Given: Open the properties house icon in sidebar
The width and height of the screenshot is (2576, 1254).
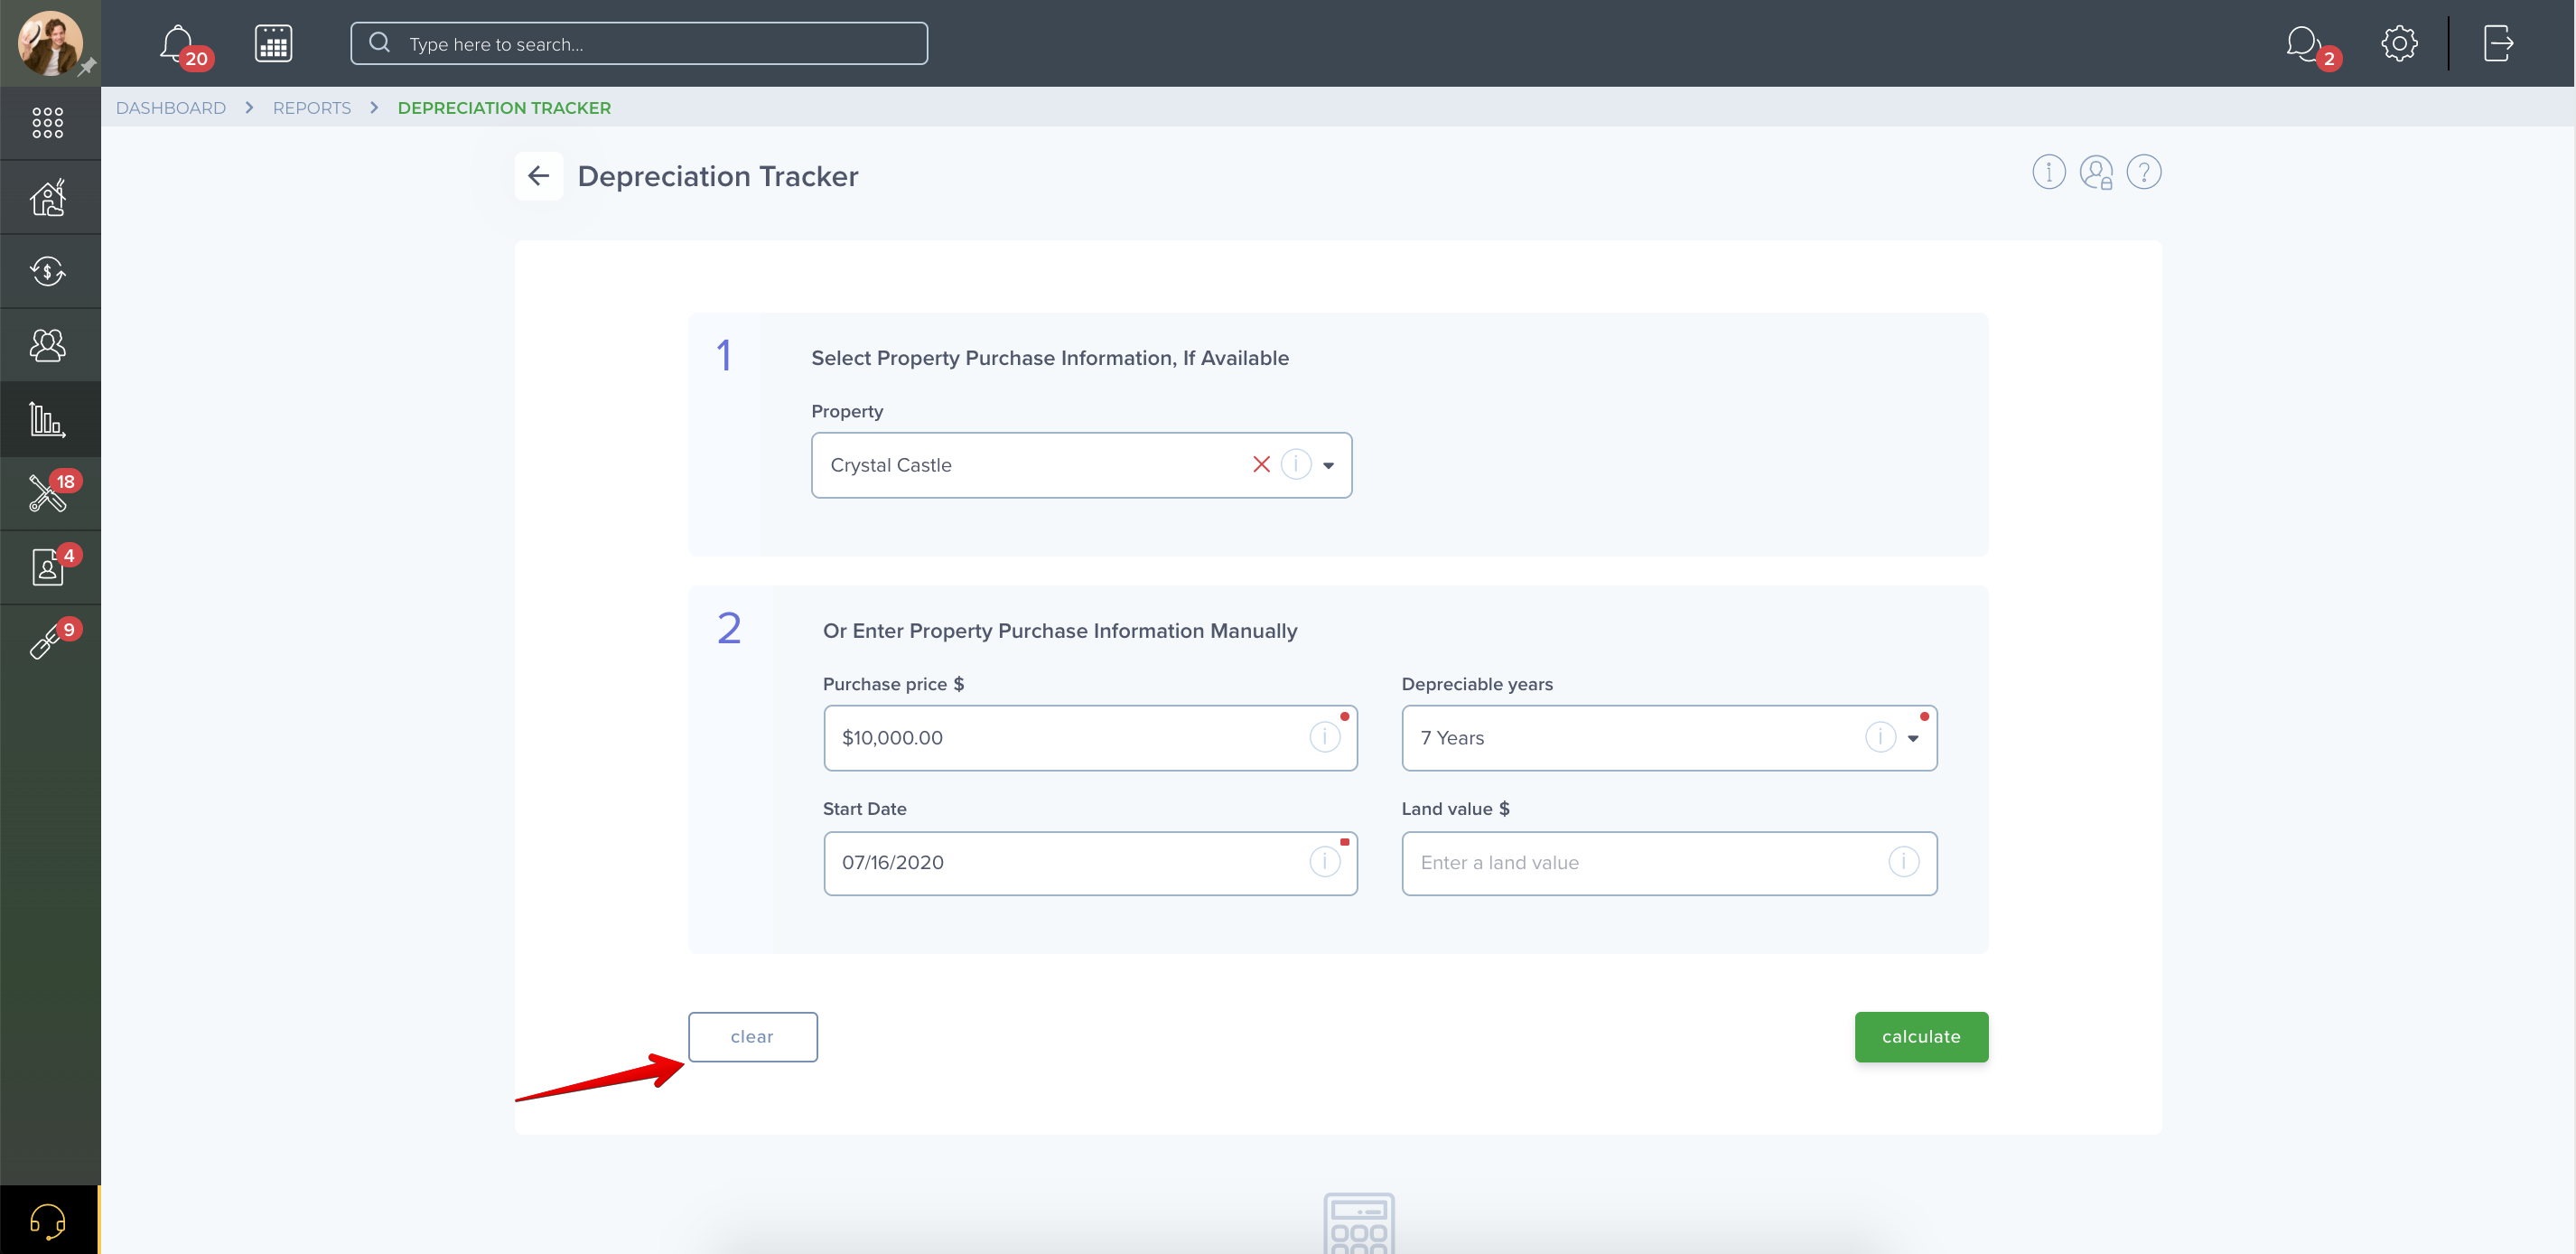Looking at the screenshot, I should [48, 197].
